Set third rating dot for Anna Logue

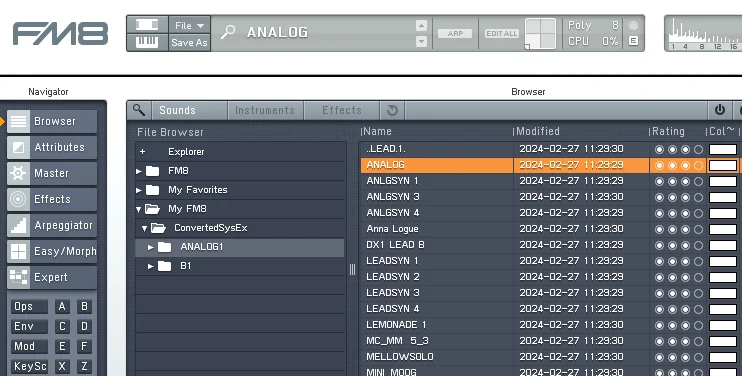click(x=685, y=229)
